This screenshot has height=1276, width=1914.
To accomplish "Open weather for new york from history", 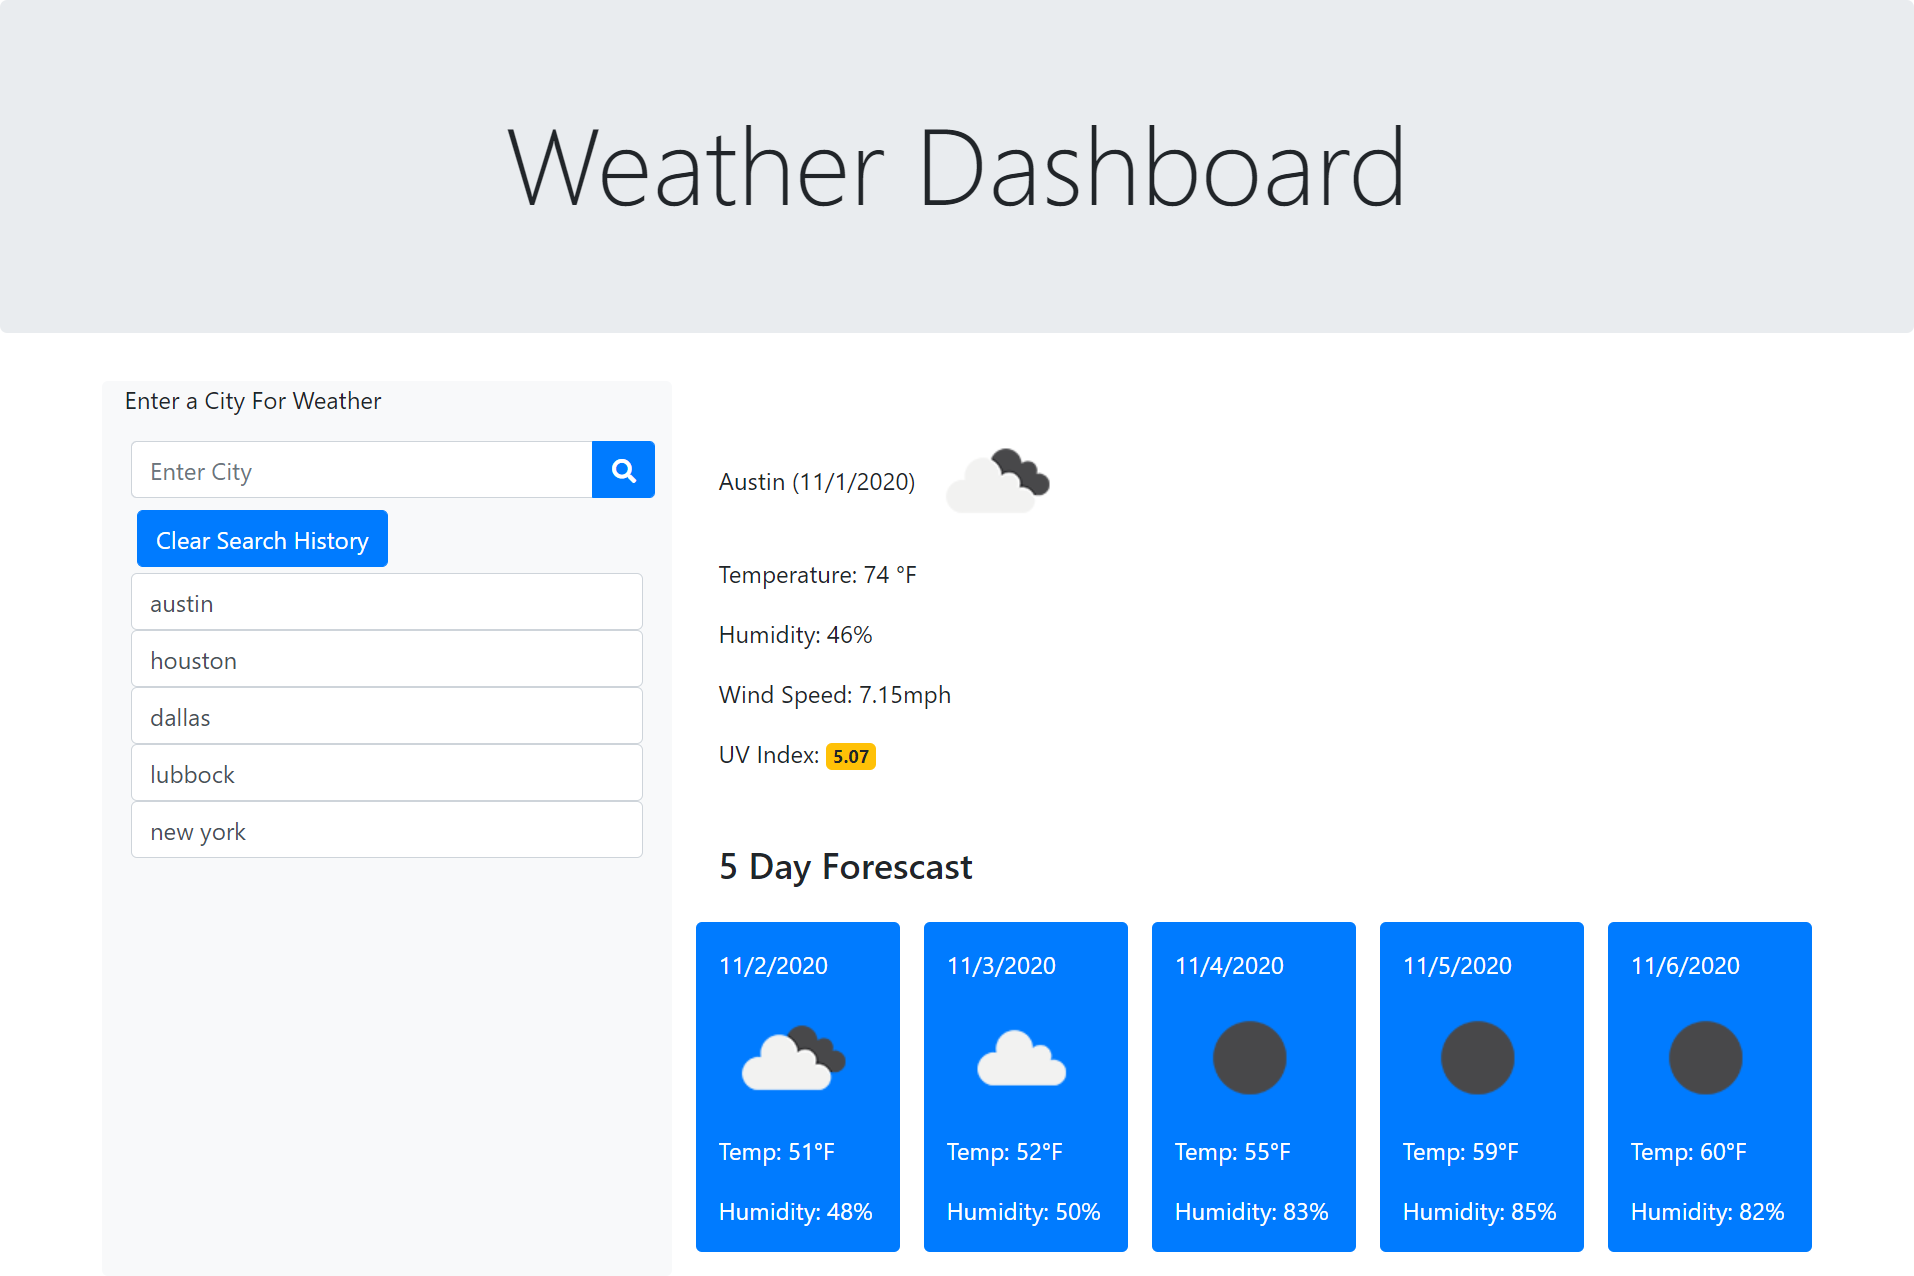I will point(386,830).
